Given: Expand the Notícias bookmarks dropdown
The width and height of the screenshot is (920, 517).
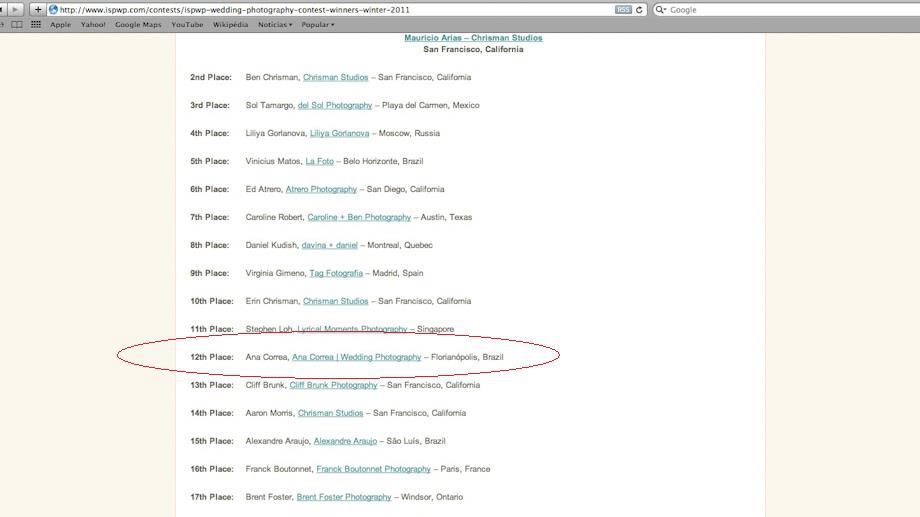Looking at the screenshot, I should pos(275,25).
